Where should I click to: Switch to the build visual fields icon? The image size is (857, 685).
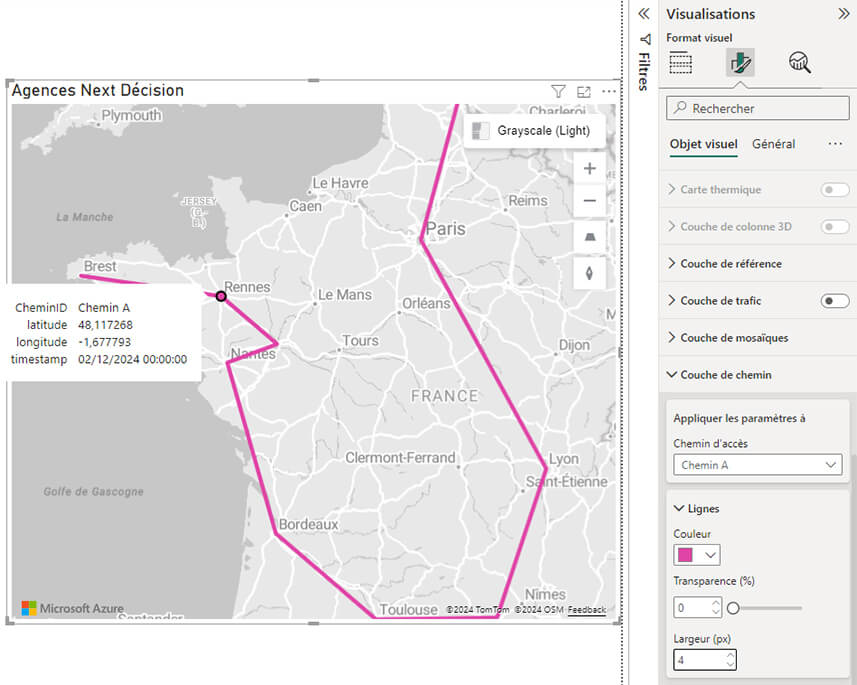click(681, 62)
